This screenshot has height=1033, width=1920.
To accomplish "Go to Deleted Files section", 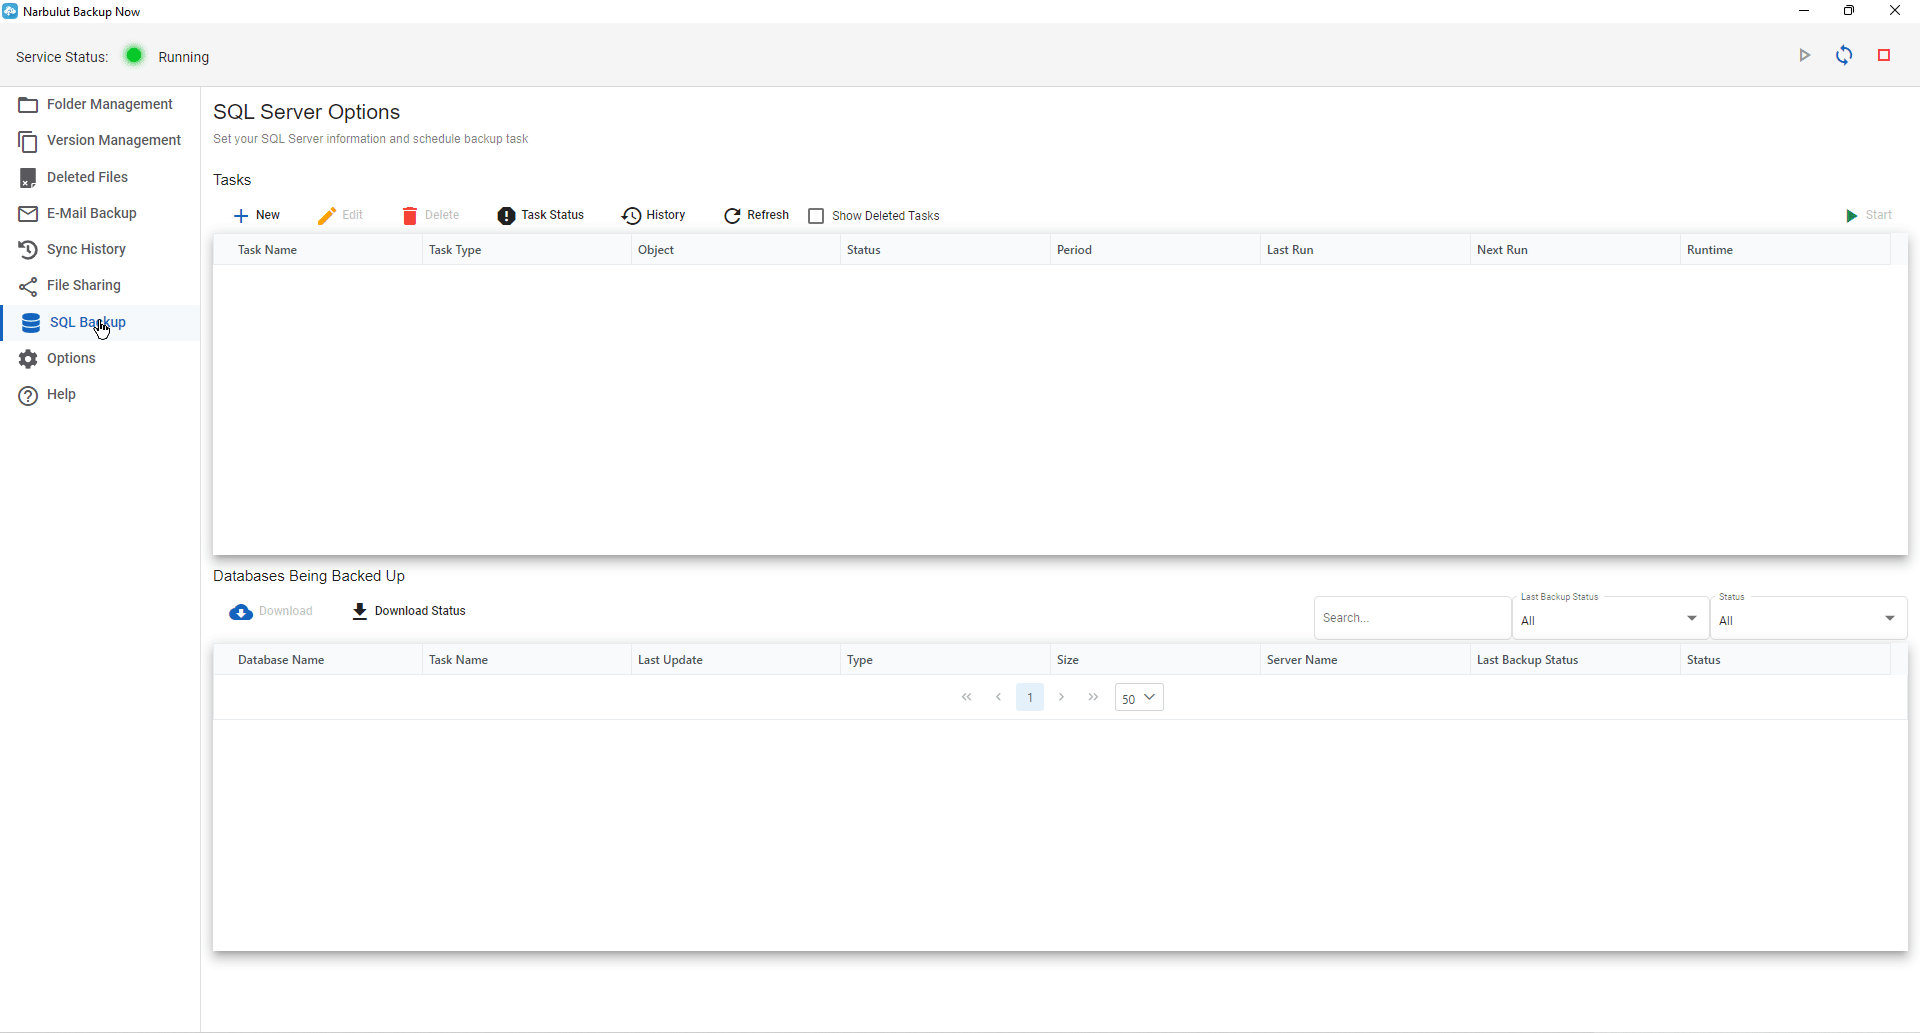I will click(100, 177).
